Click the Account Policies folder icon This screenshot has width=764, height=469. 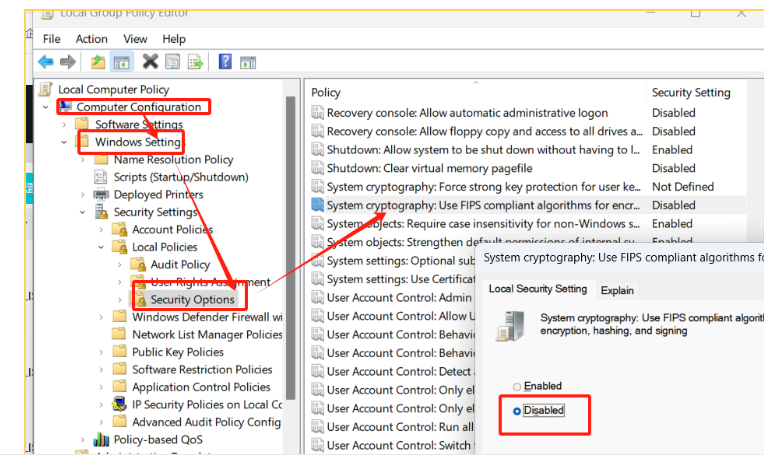click(119, 229)
